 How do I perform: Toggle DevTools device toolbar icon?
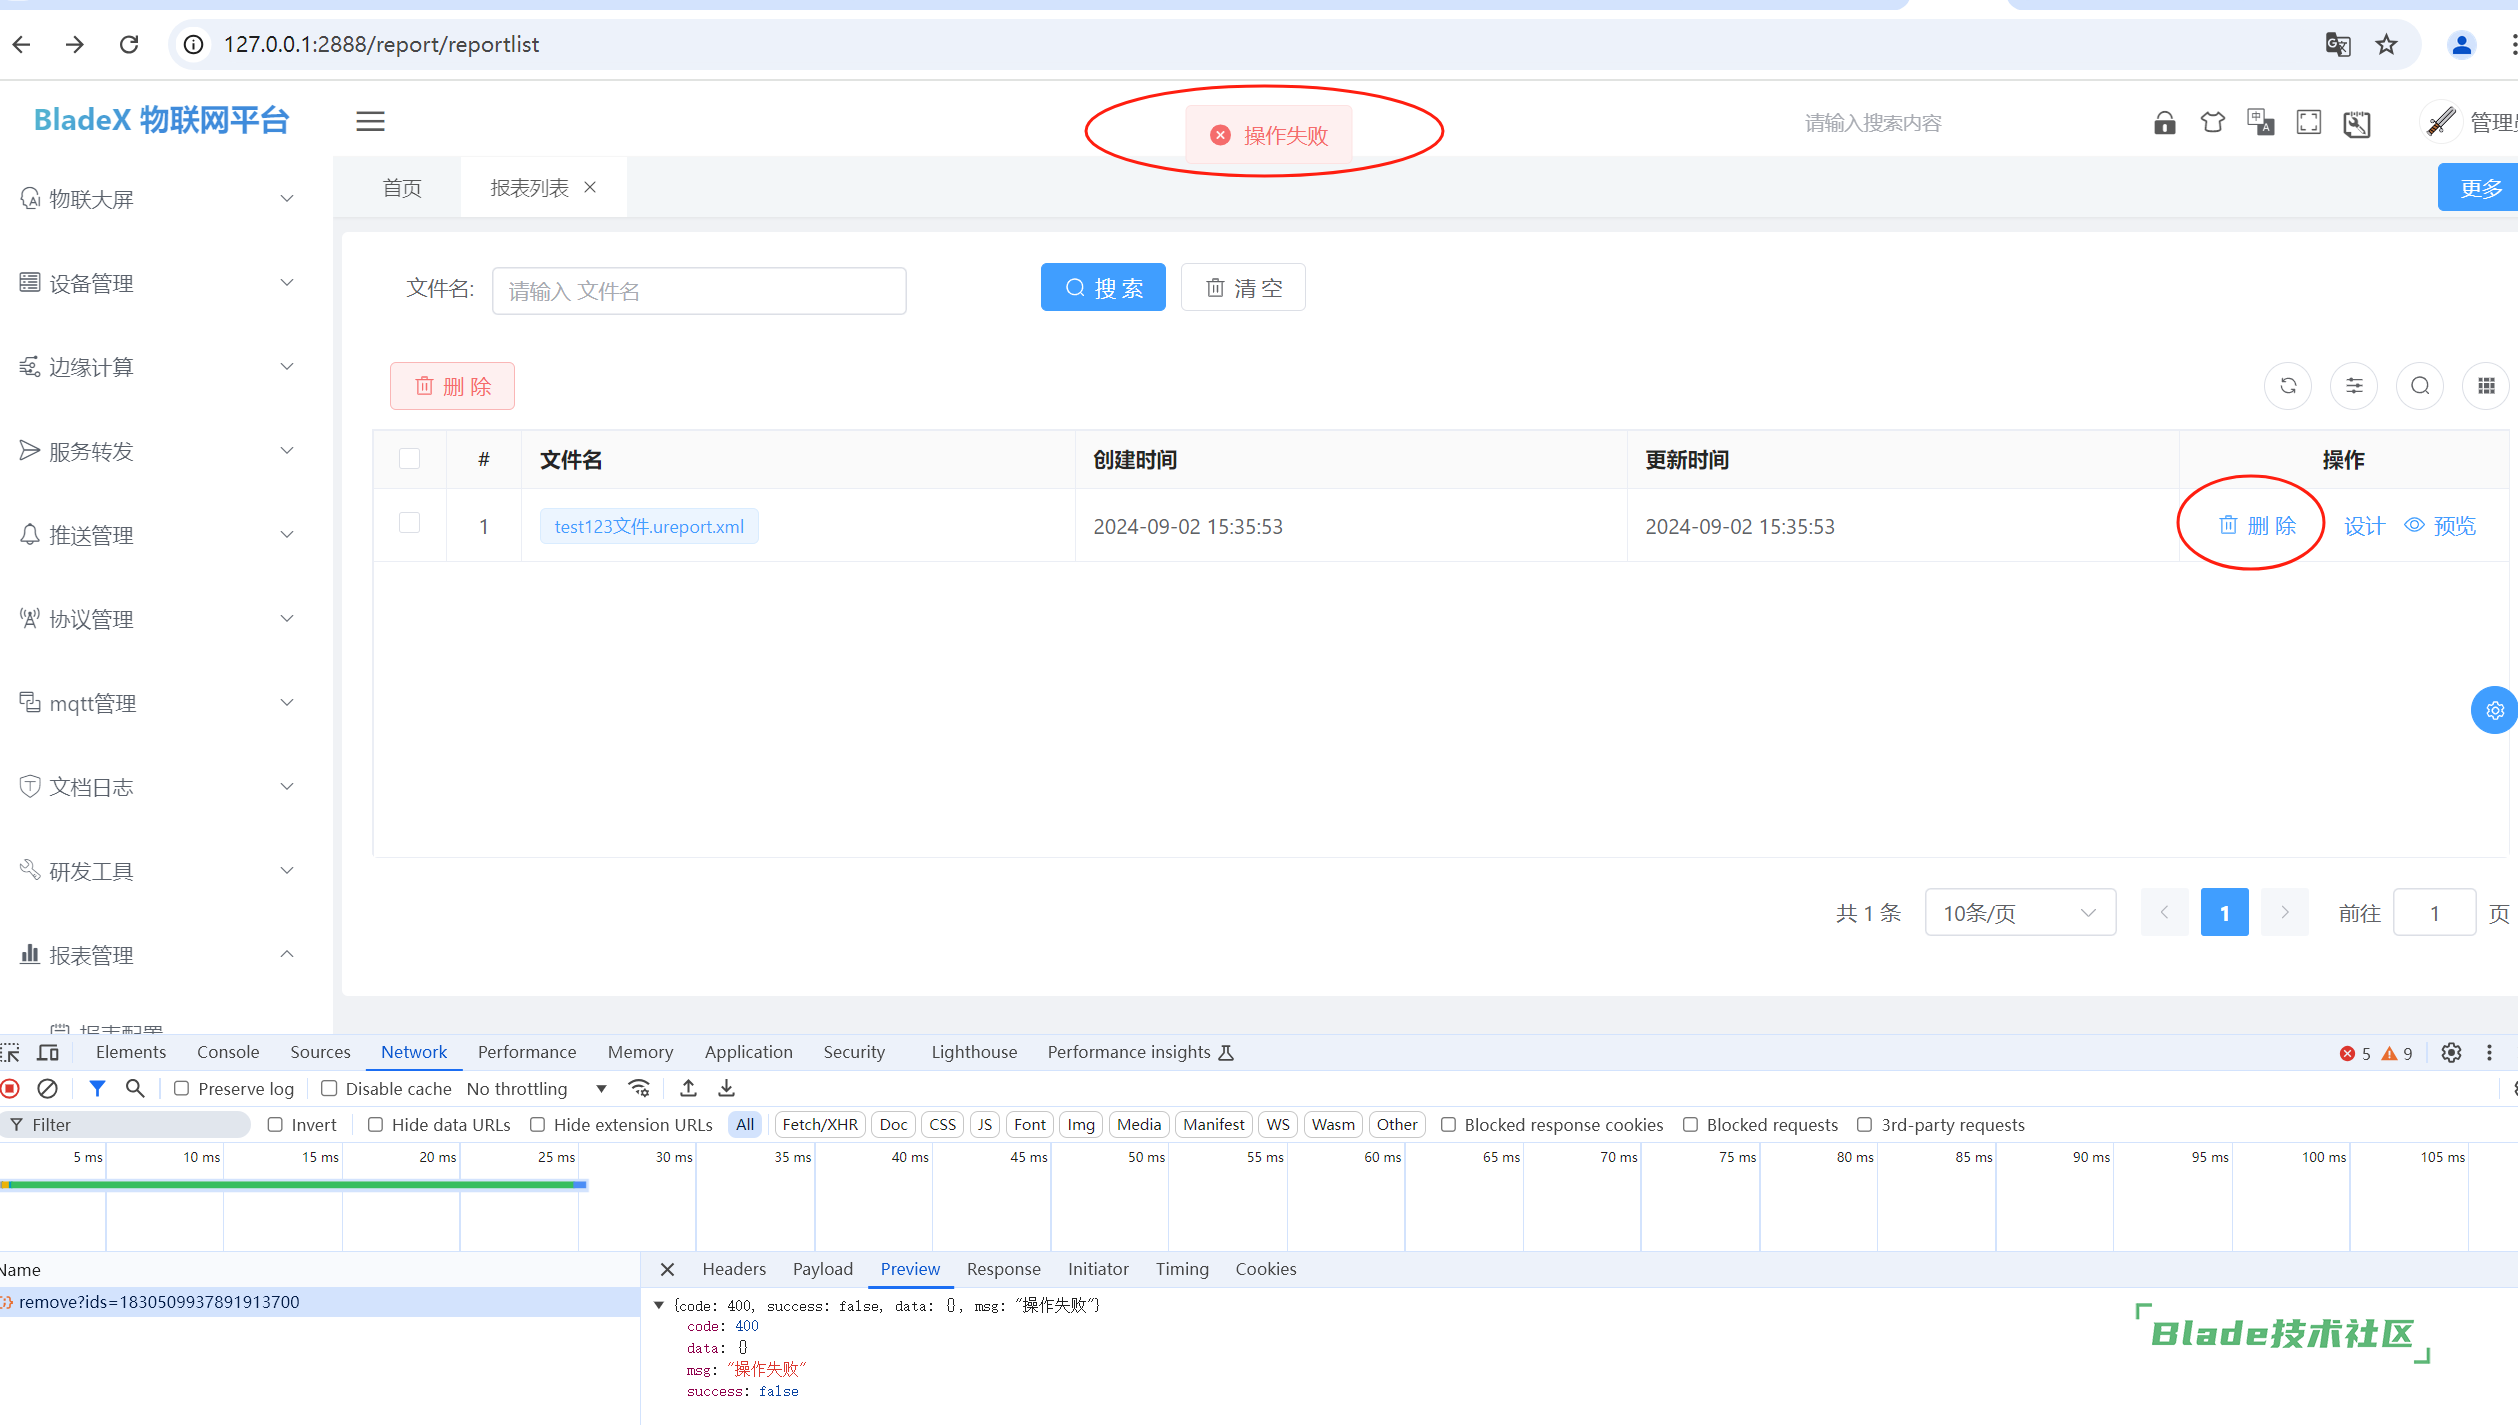pos(48,1052)
